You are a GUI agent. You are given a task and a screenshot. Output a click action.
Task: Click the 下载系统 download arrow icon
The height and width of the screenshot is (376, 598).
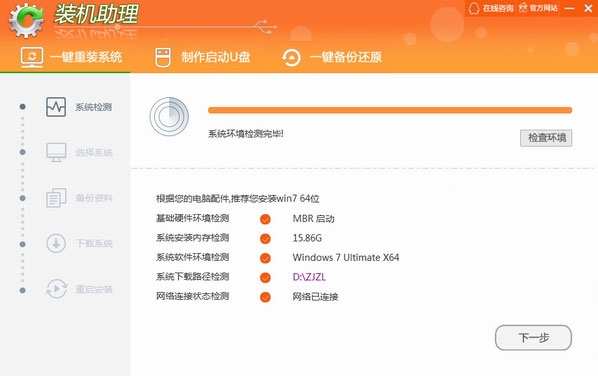56,243
